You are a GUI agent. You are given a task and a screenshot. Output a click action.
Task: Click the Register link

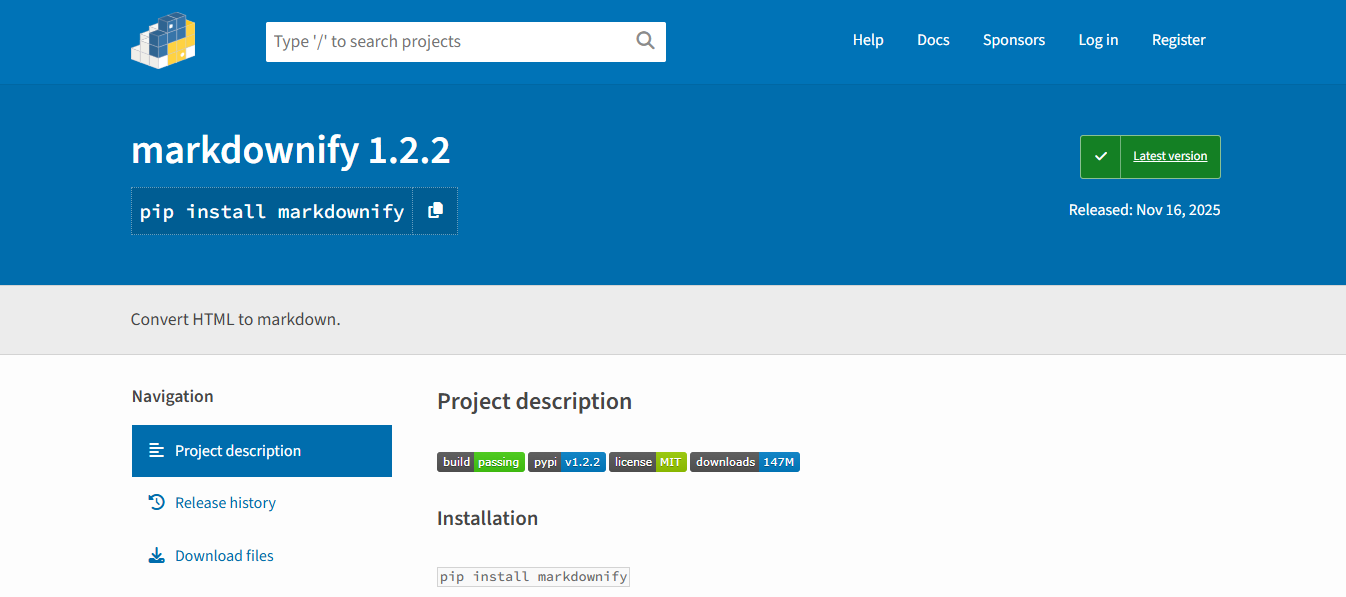coord(1179,40)
